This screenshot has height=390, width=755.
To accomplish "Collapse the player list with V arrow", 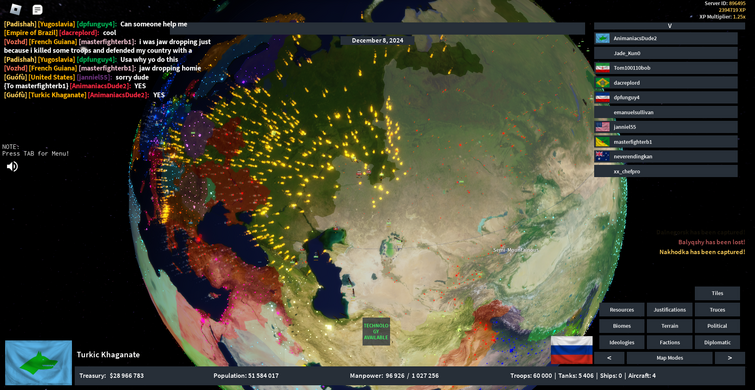I will pyautogui.click(x=669, y=26).
